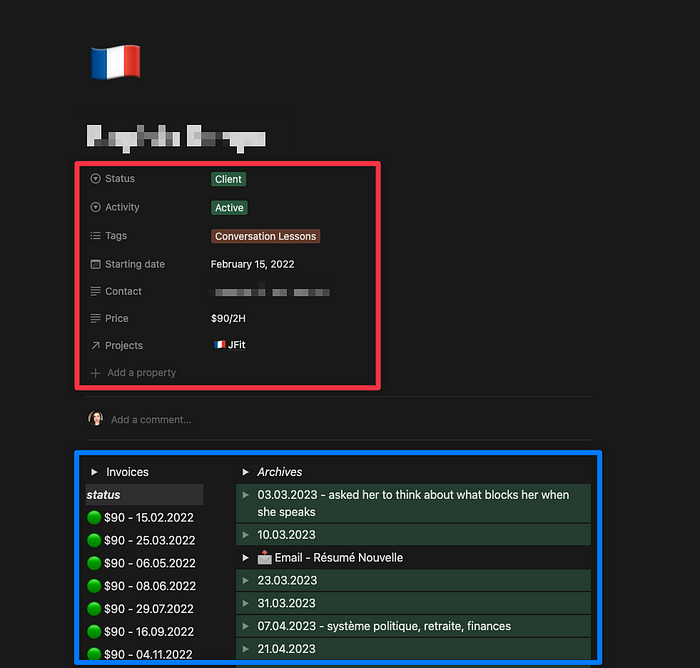Open the JFit project link
700x668 pixels.
tap(236, 345)
